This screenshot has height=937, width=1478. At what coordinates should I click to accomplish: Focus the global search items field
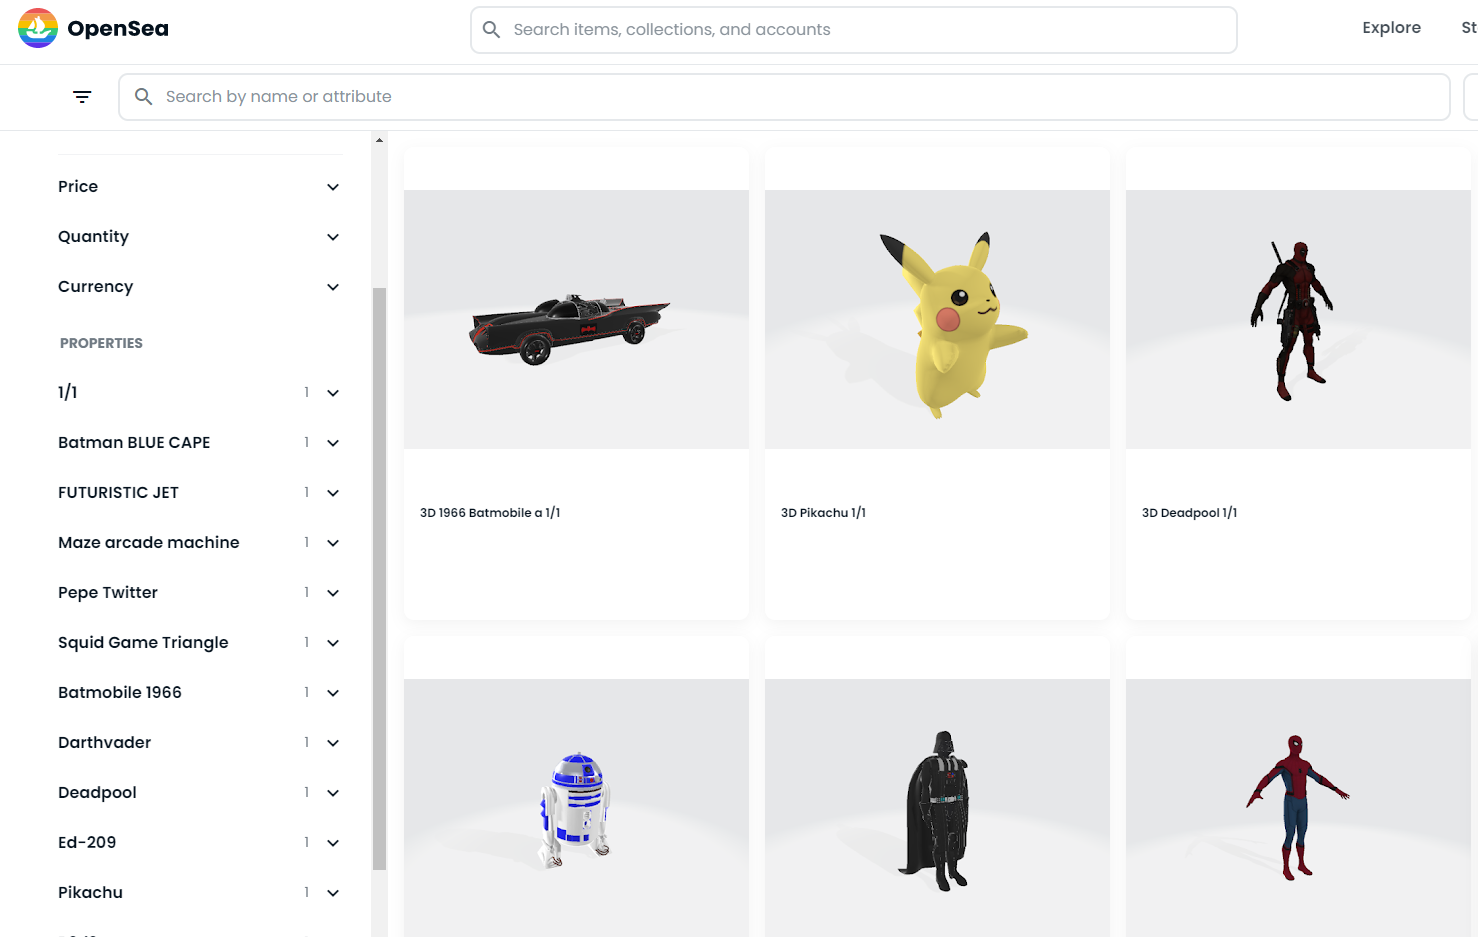point(853,30)
